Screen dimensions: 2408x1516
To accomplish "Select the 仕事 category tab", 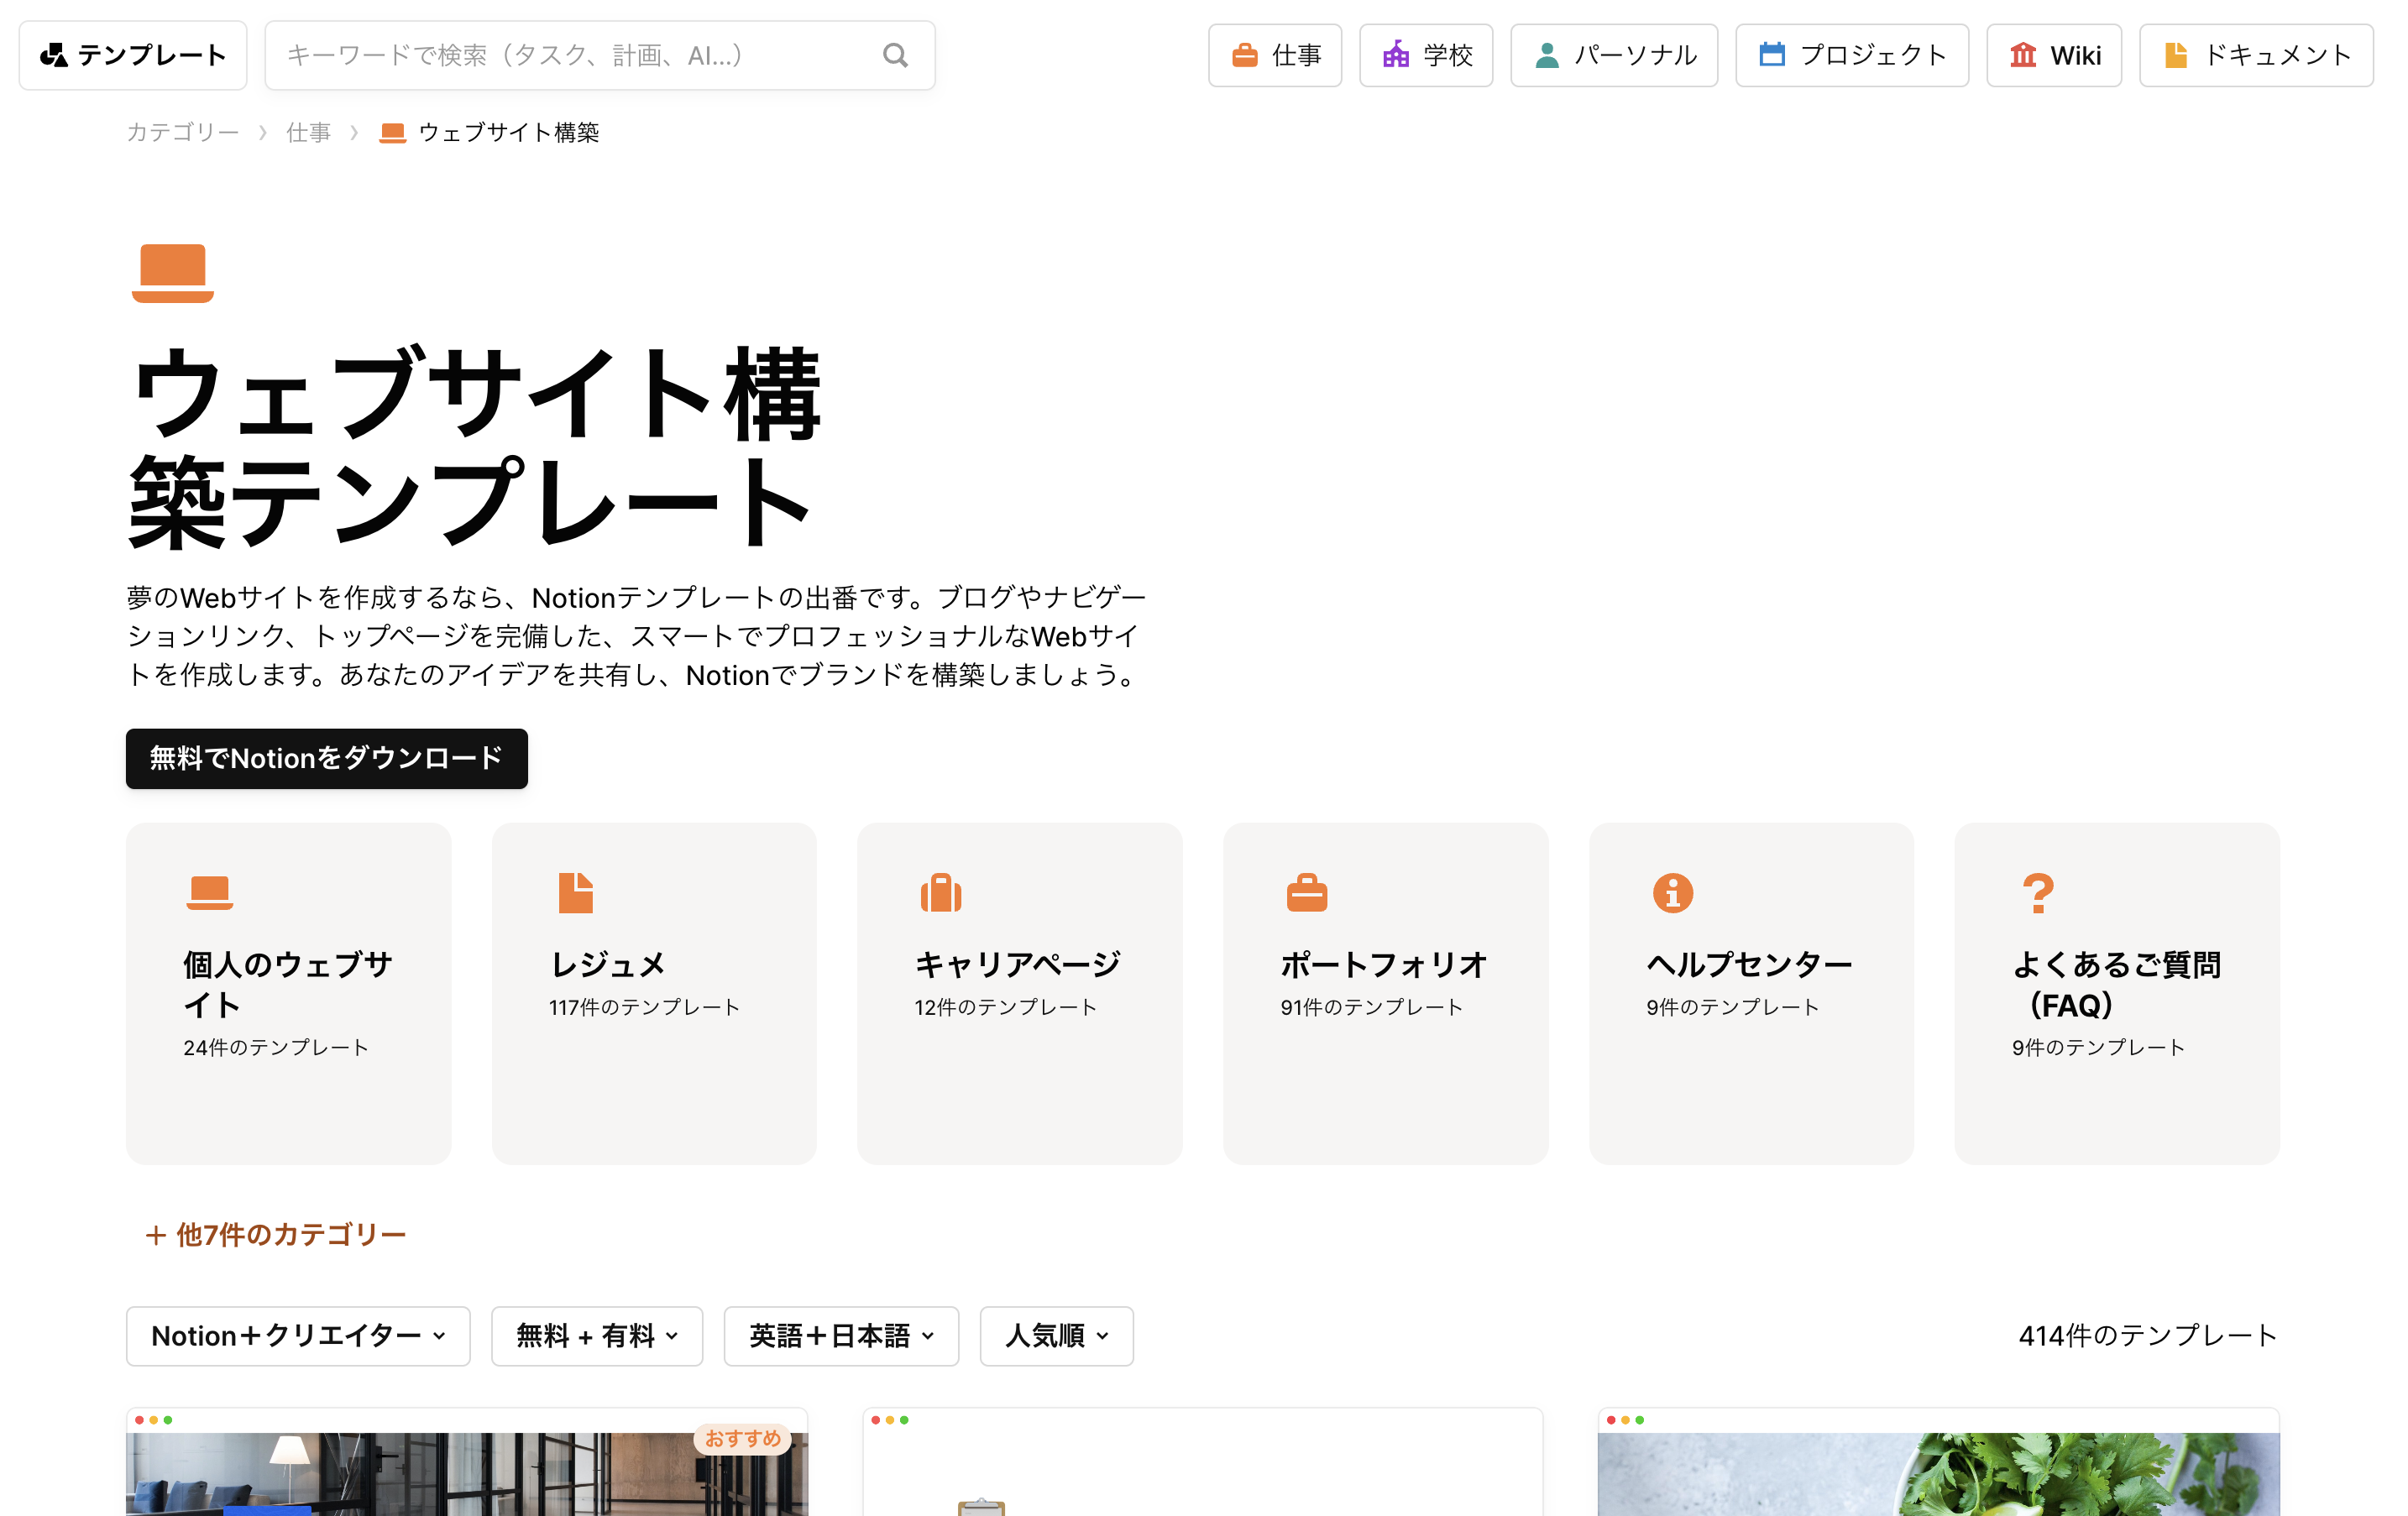I will pos(1275,55).
